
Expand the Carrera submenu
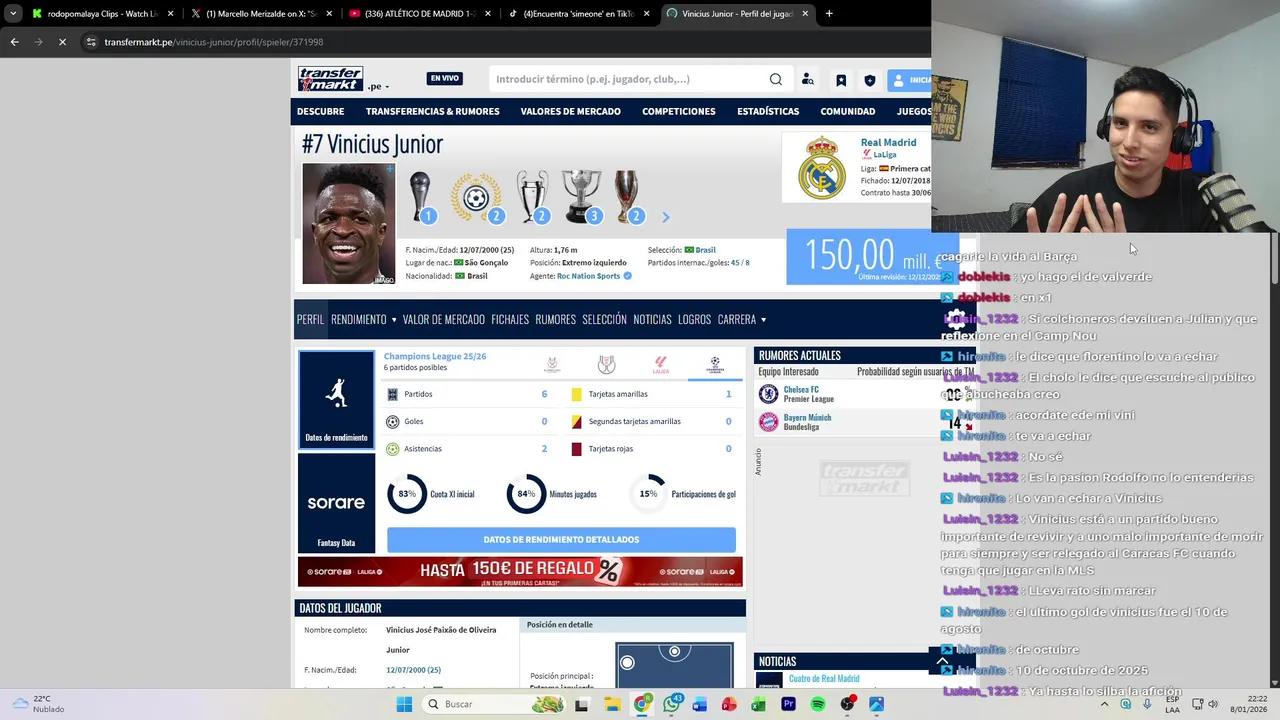(764, 320)
